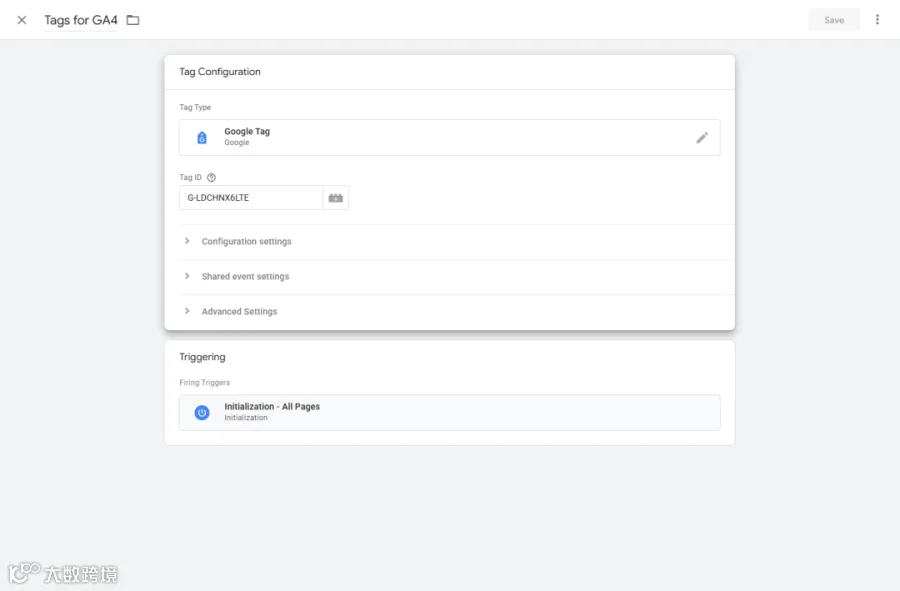Close the Tags for GA4 editor
The height and width of the screenshot is (591, 900).
[22, 20]
